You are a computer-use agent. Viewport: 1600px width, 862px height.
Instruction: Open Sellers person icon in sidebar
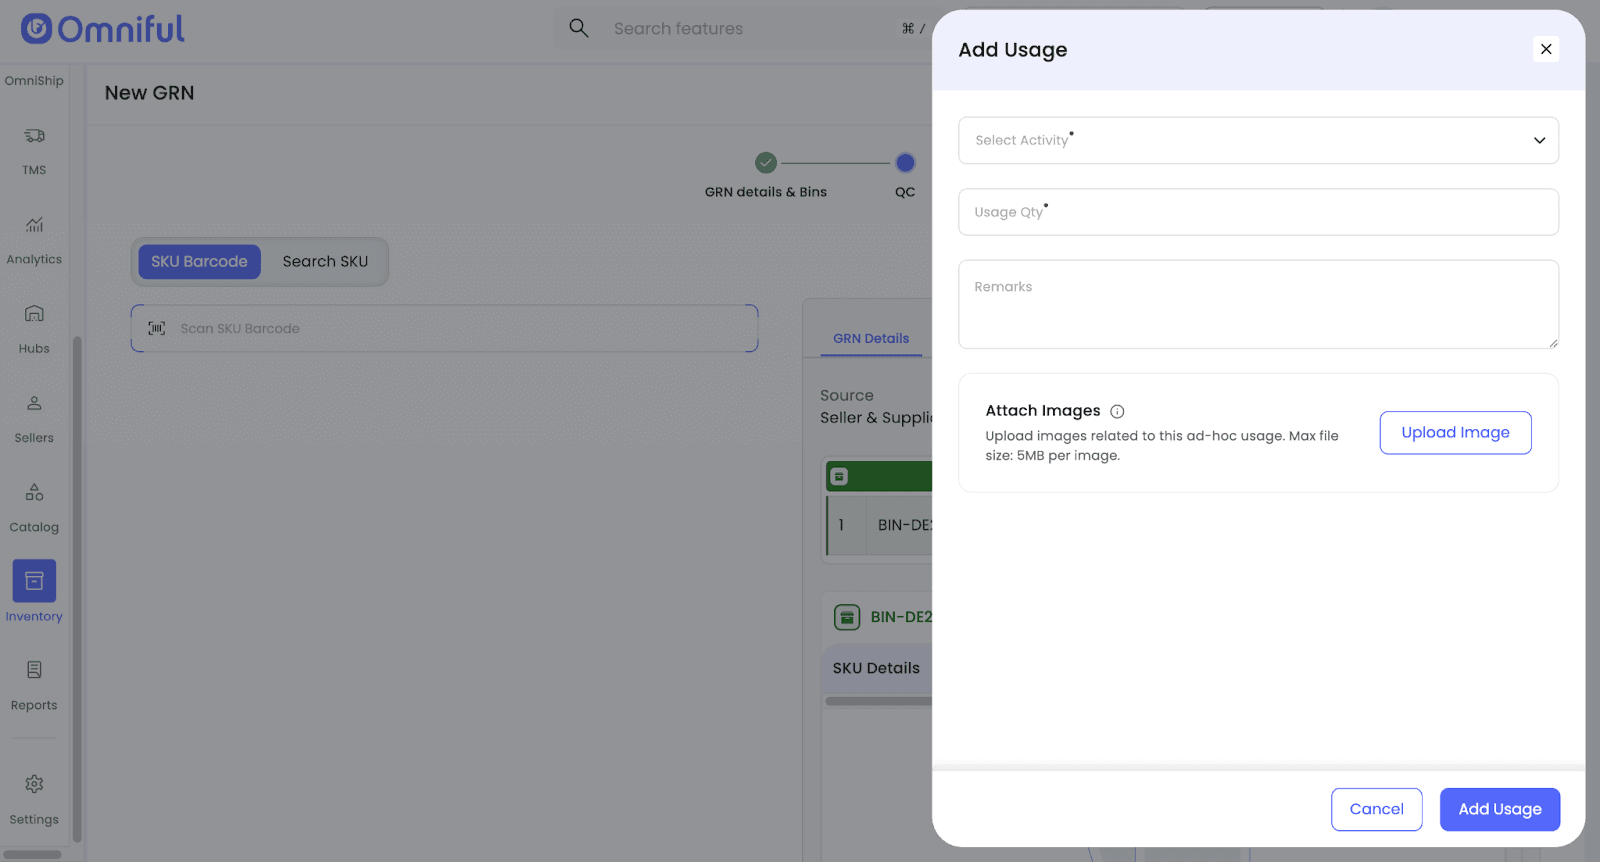click(x=34, y=403)
